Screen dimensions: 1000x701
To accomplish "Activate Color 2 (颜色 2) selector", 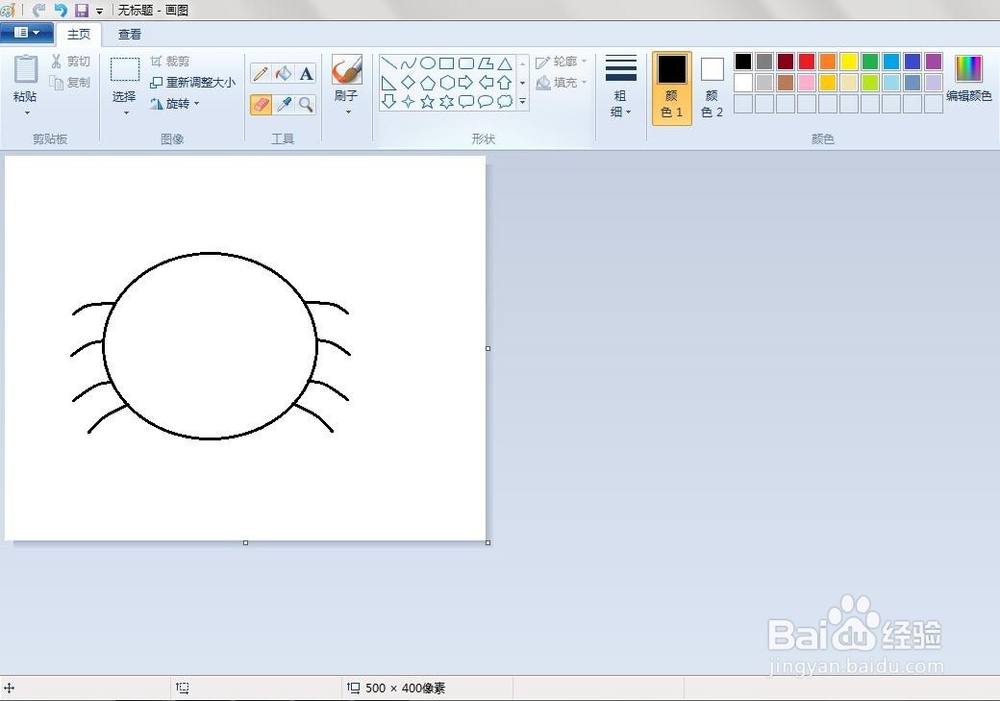I will [712, 87].
